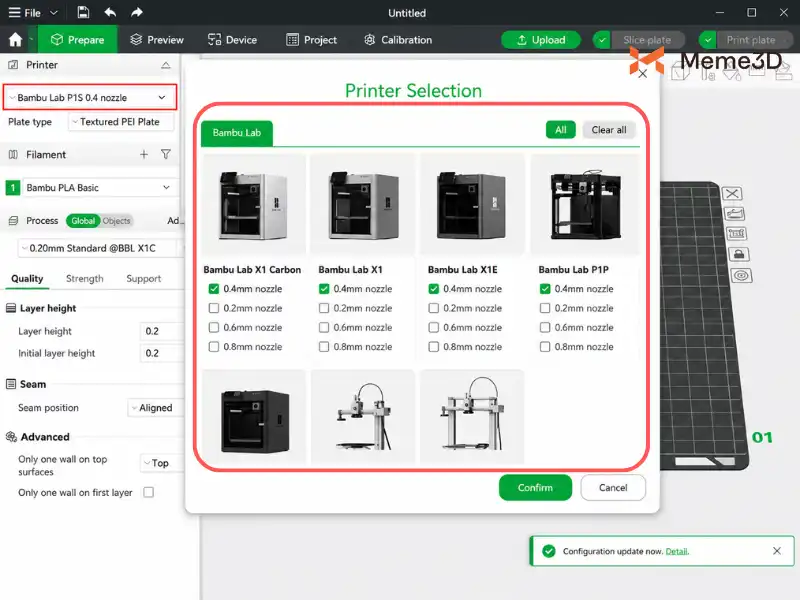Open the notification Detail link
Screen dimensions: 800x600
677,551
